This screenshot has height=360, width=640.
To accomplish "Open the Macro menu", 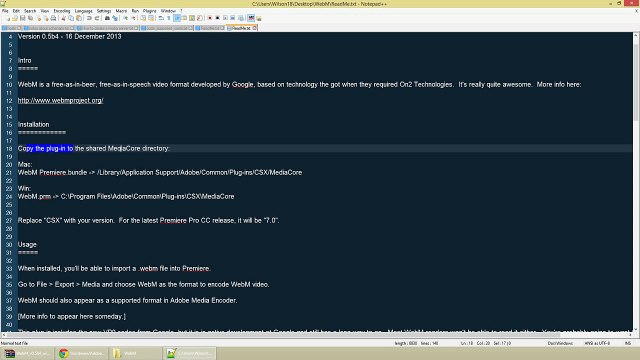I will [x=121, y=11].
